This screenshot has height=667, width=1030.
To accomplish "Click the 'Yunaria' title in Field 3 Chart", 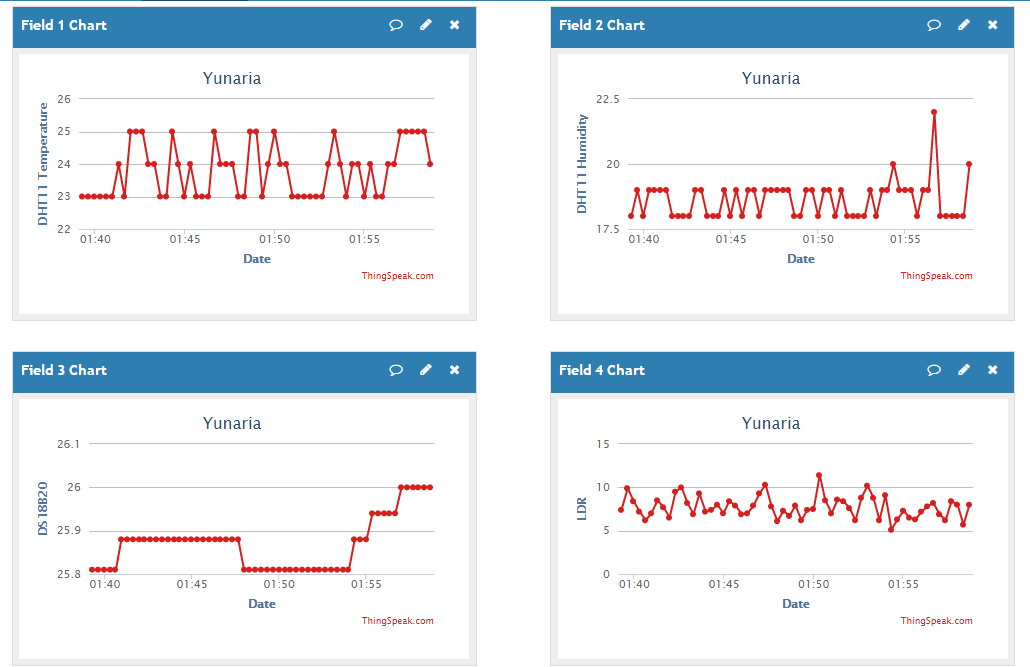I will coord(232,423).
